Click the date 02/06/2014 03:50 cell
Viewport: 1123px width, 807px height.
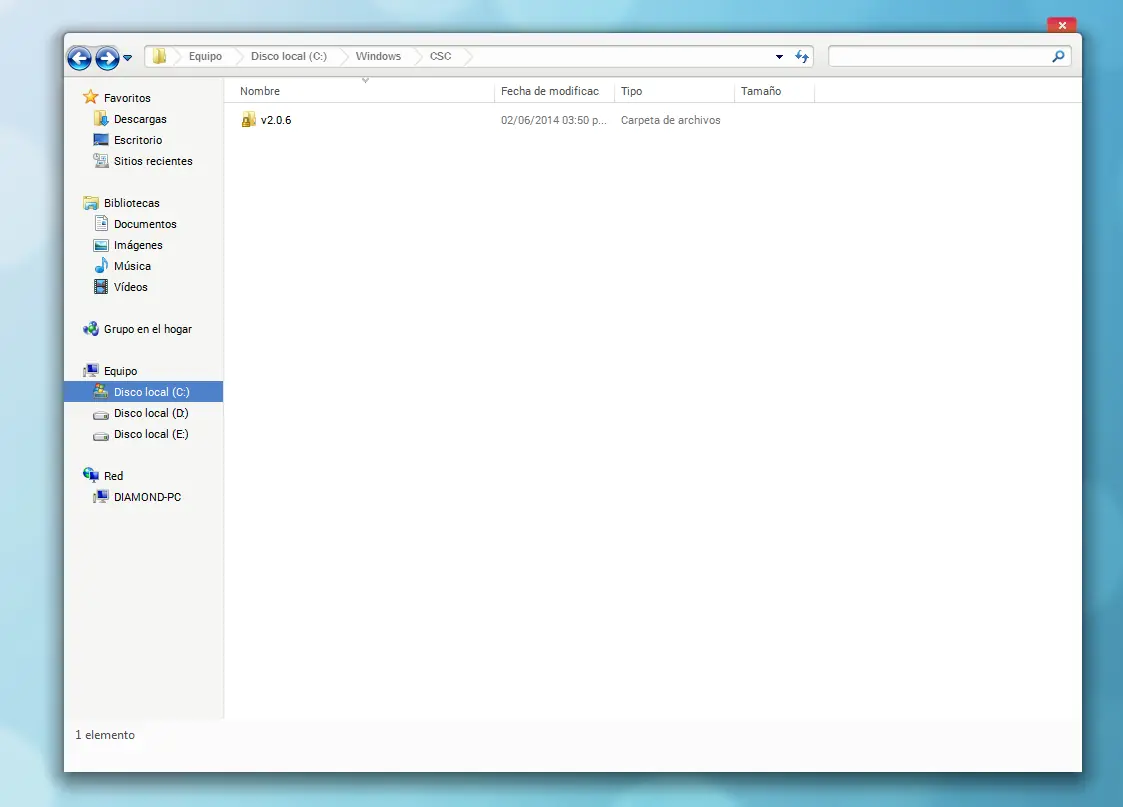[x=554, y=120]
